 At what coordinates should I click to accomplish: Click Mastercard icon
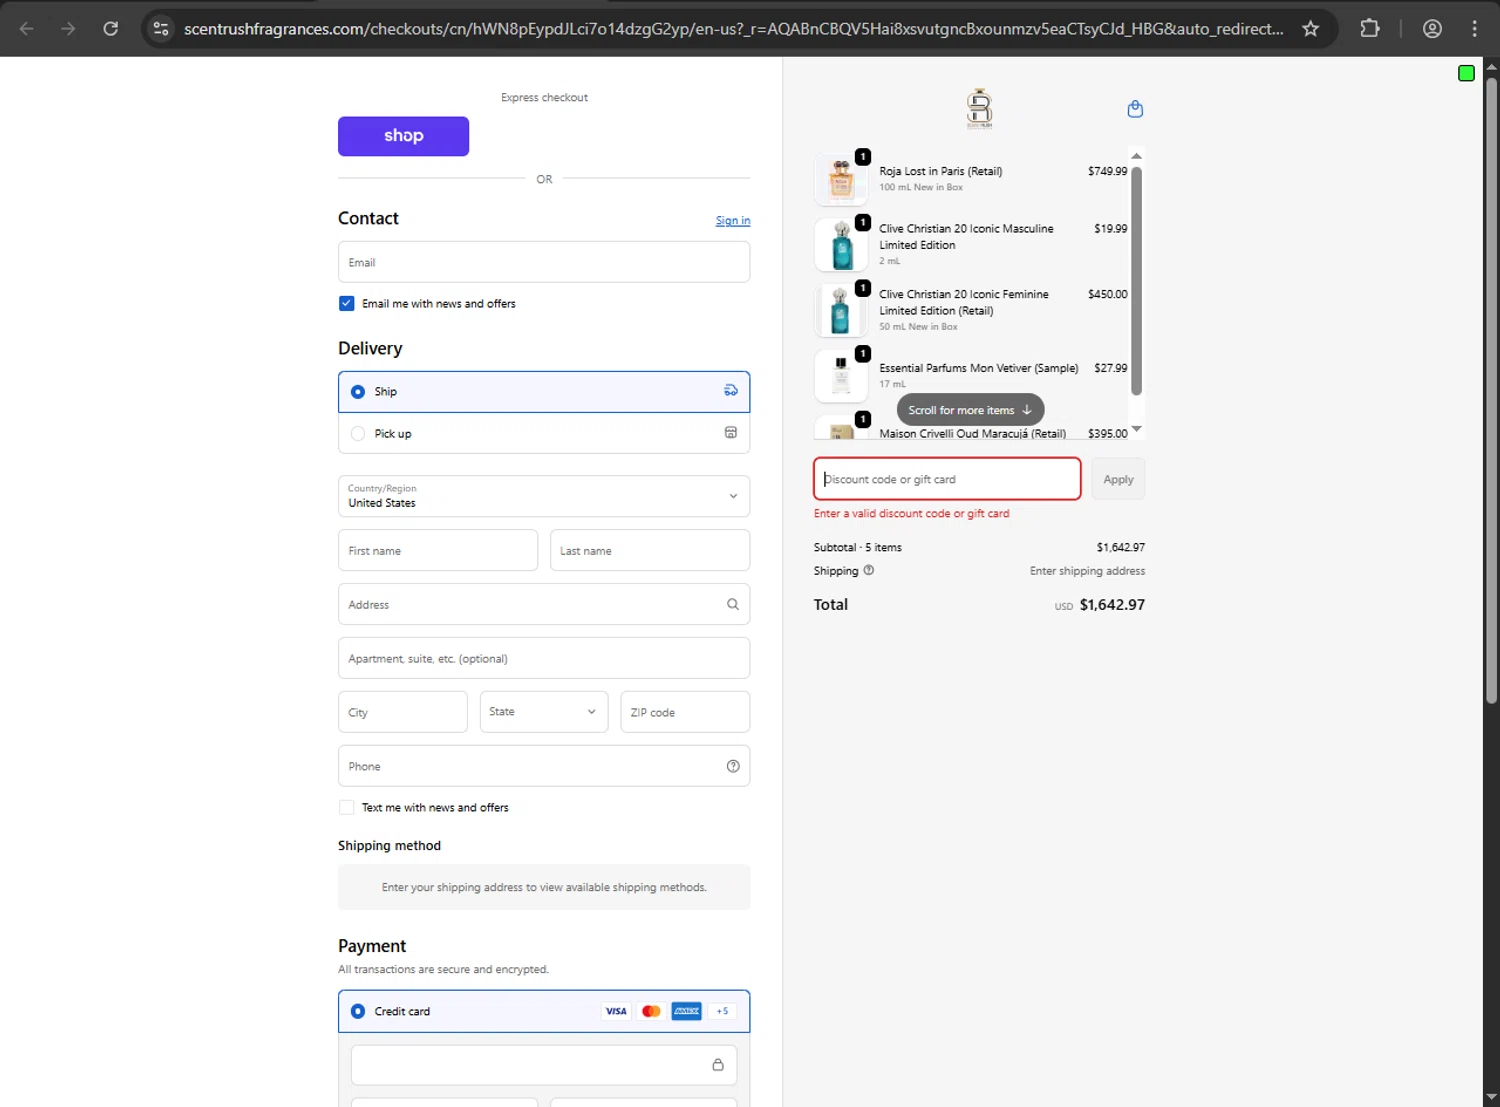click(x=651, y=1011)
